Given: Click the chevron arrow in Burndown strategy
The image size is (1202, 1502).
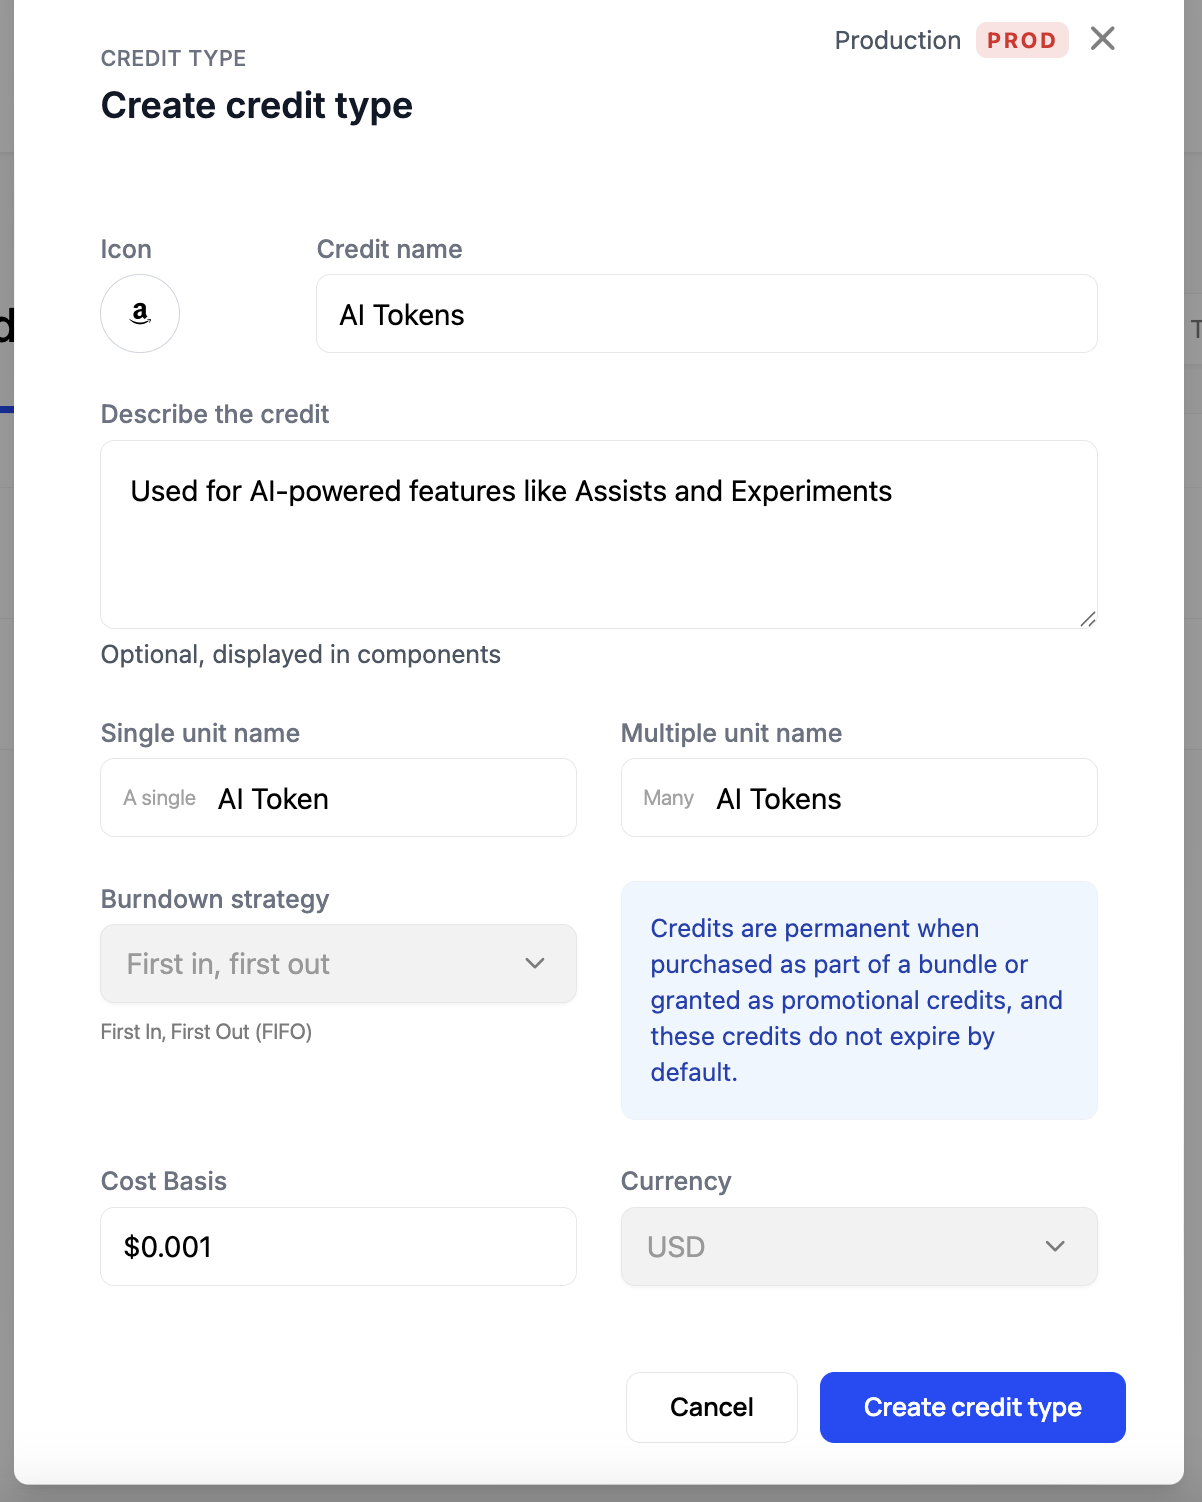Looking at the screenshot, I should pyautogui.click(x=535, y=964).
